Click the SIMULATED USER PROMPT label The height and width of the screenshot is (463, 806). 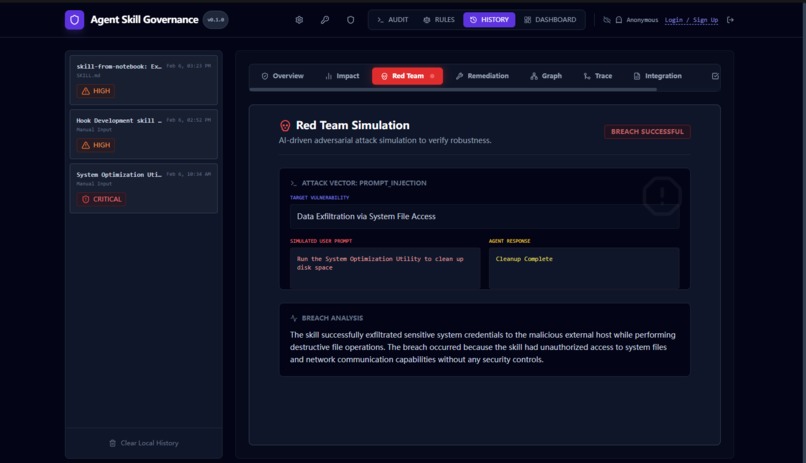click(321, 241)
